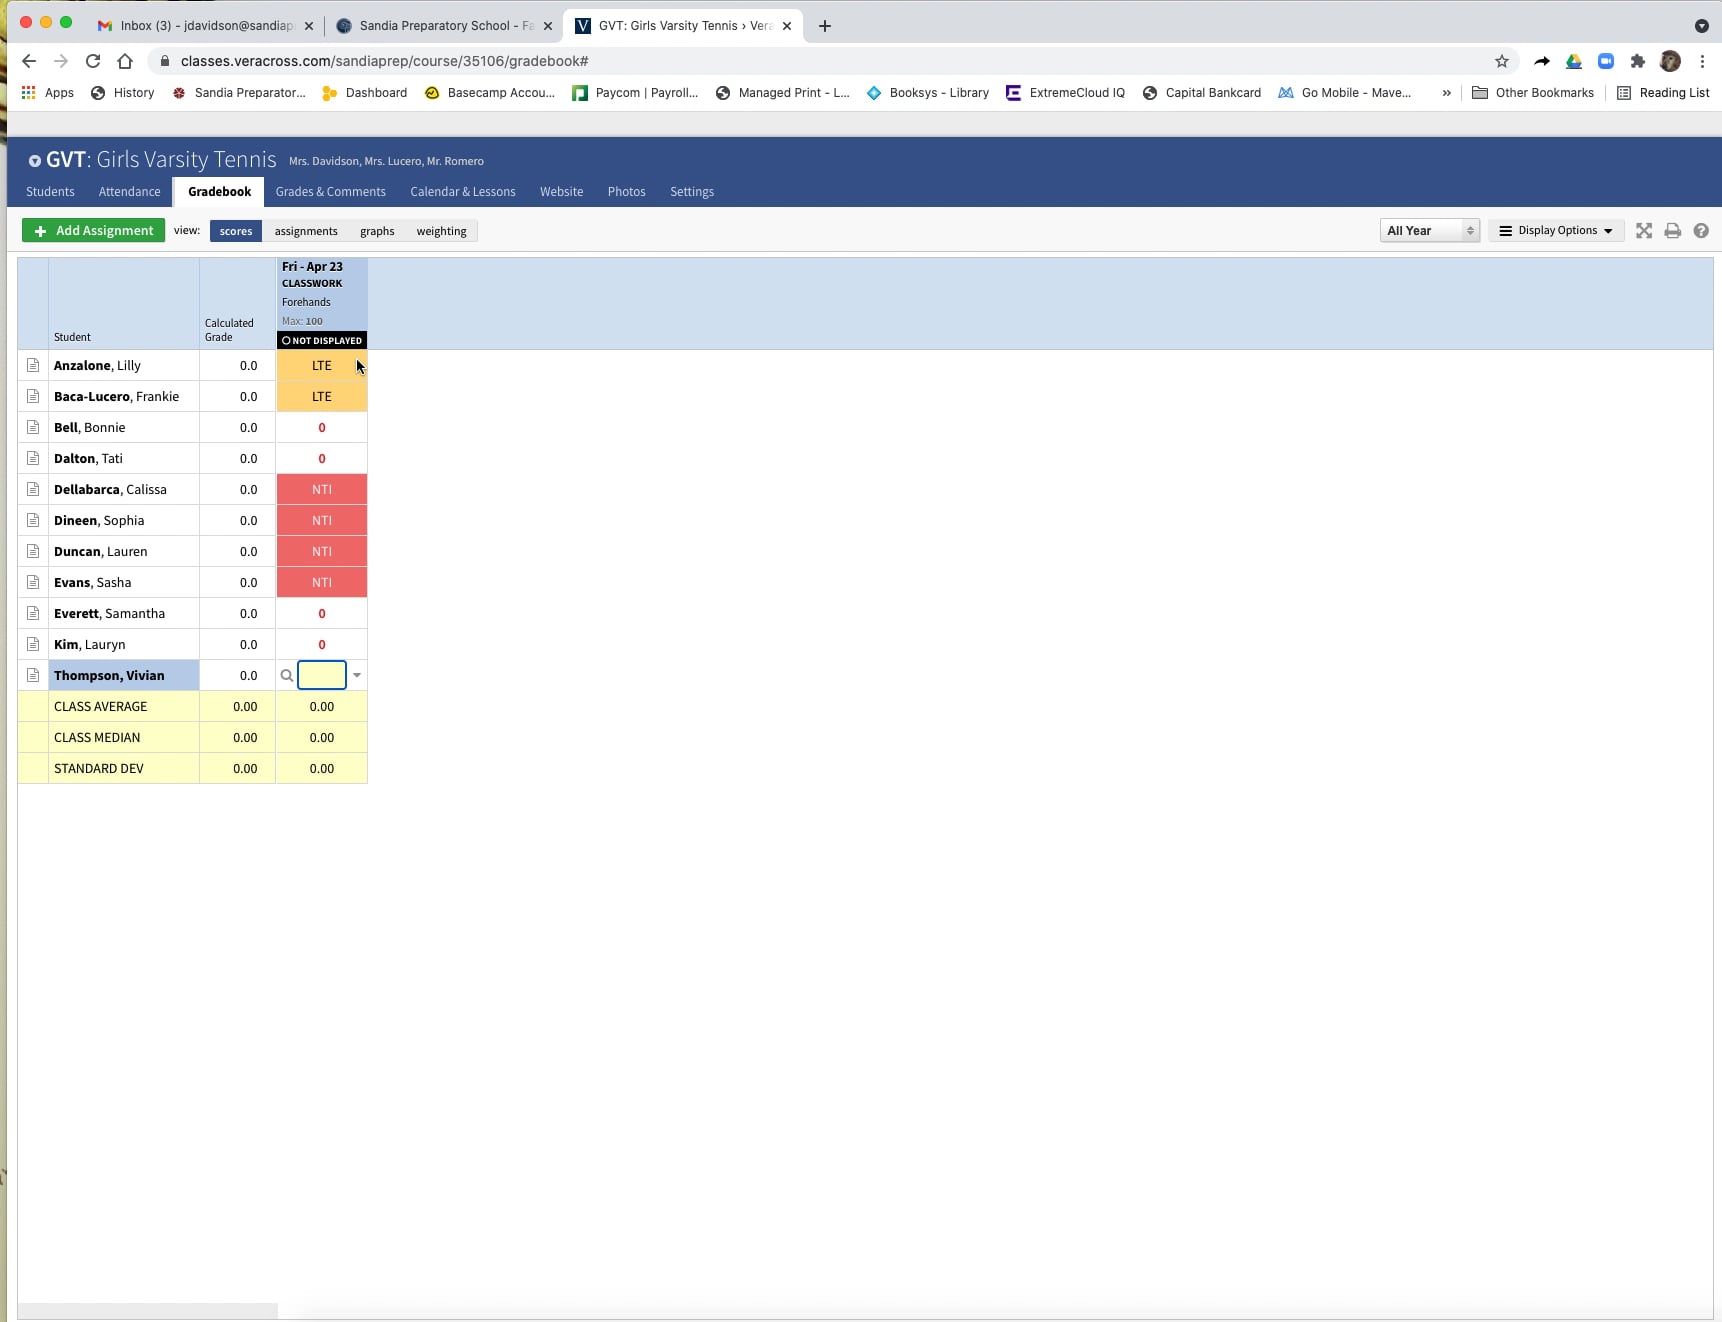Open Kim, Lauryn's report icon
This screenshot has width=1722, height=1322.
point(33,644)
